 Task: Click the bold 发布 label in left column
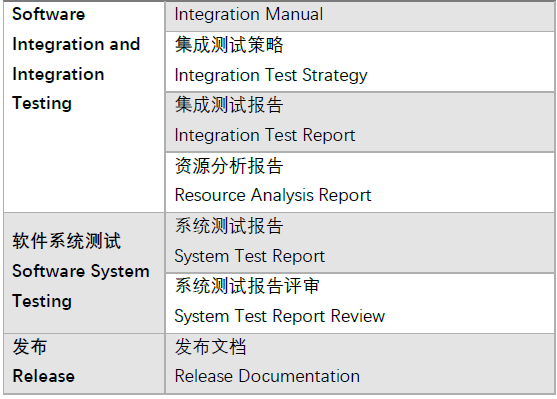tap(30, 346)
